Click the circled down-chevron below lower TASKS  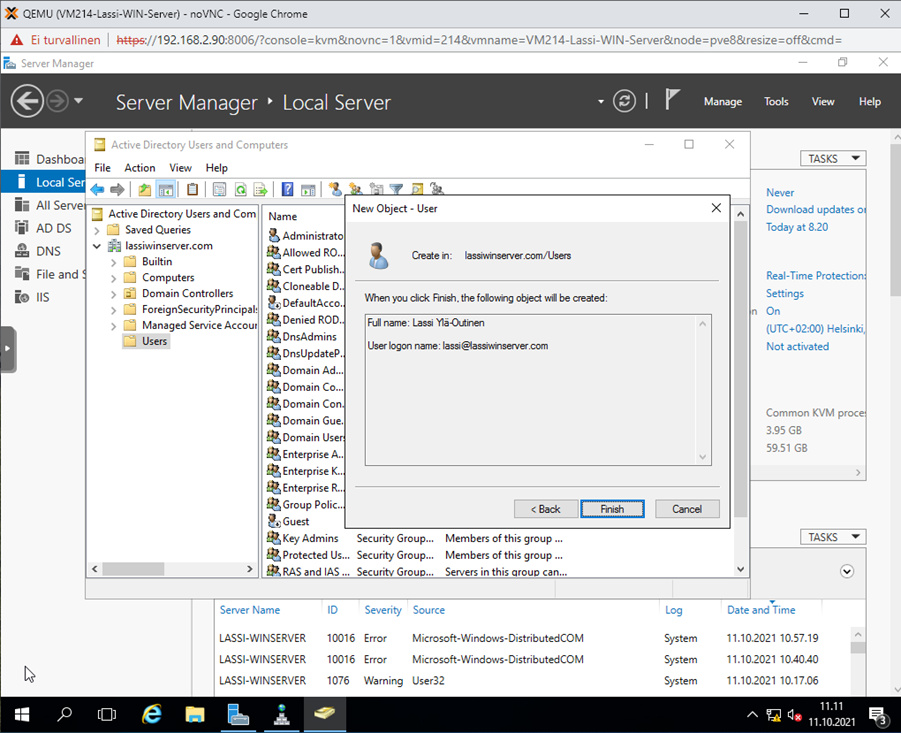tap(846, 571)
